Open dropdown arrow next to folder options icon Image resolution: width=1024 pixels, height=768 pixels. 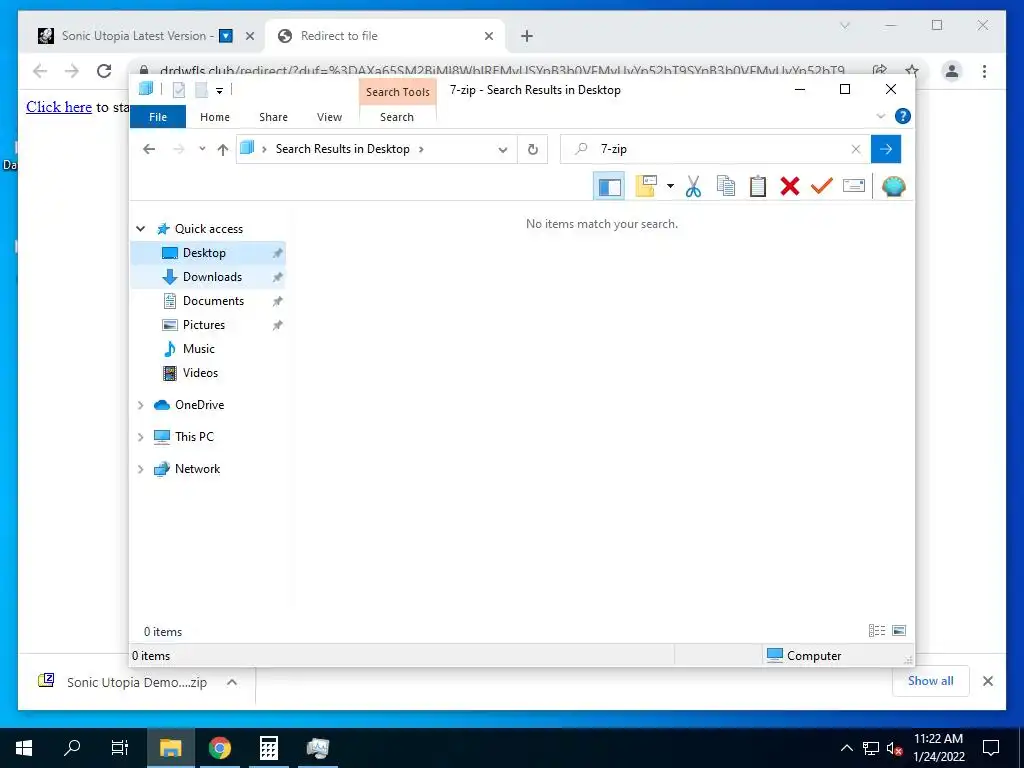670,187
